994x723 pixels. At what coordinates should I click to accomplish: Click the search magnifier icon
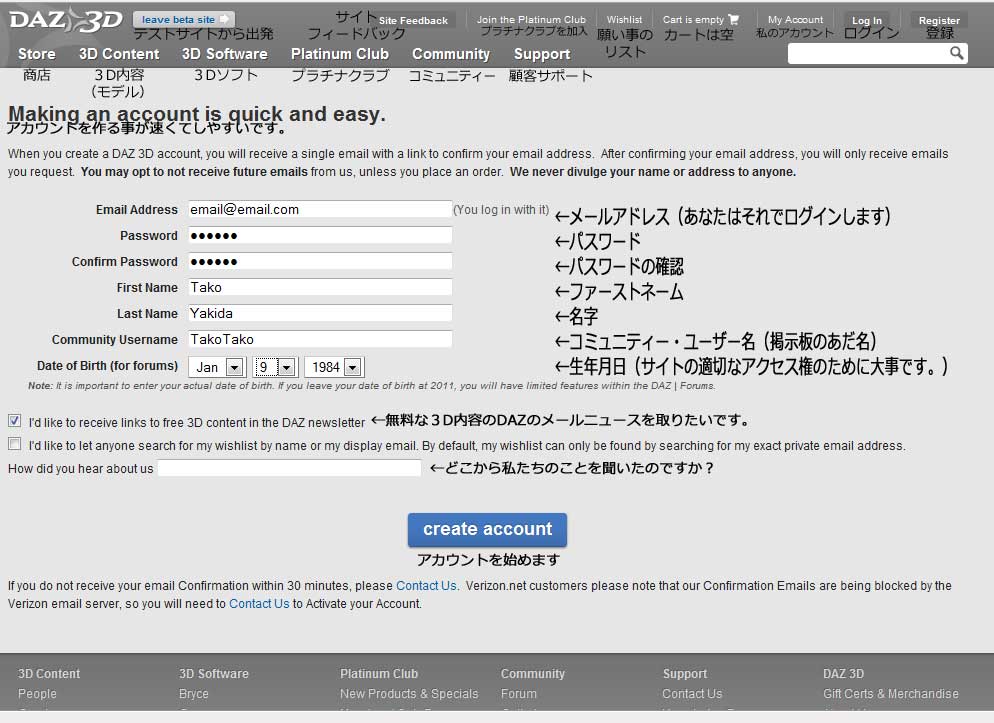tap(957, 53)
